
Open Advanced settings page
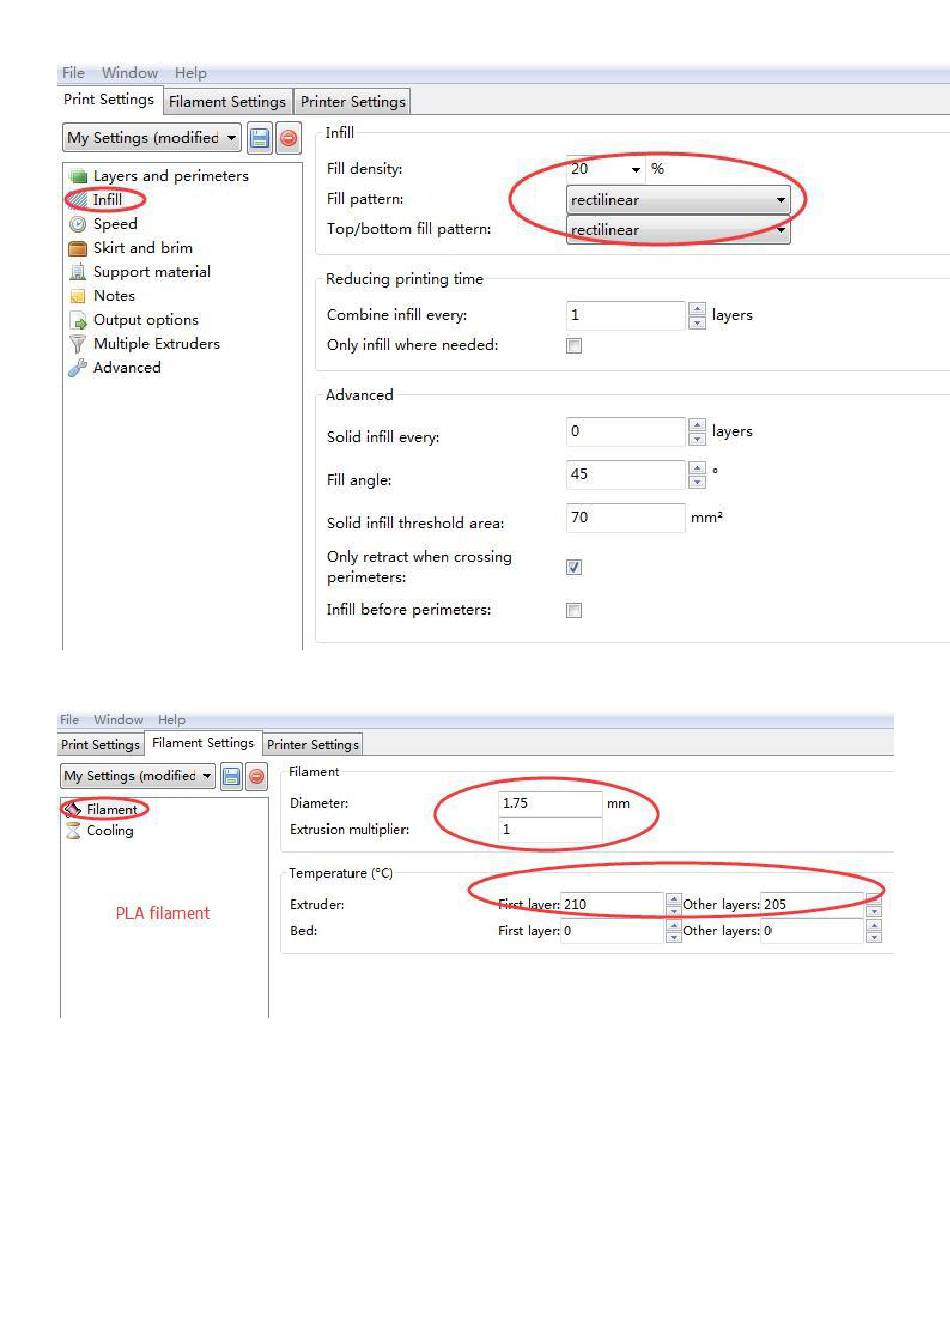tap(127, 368)
